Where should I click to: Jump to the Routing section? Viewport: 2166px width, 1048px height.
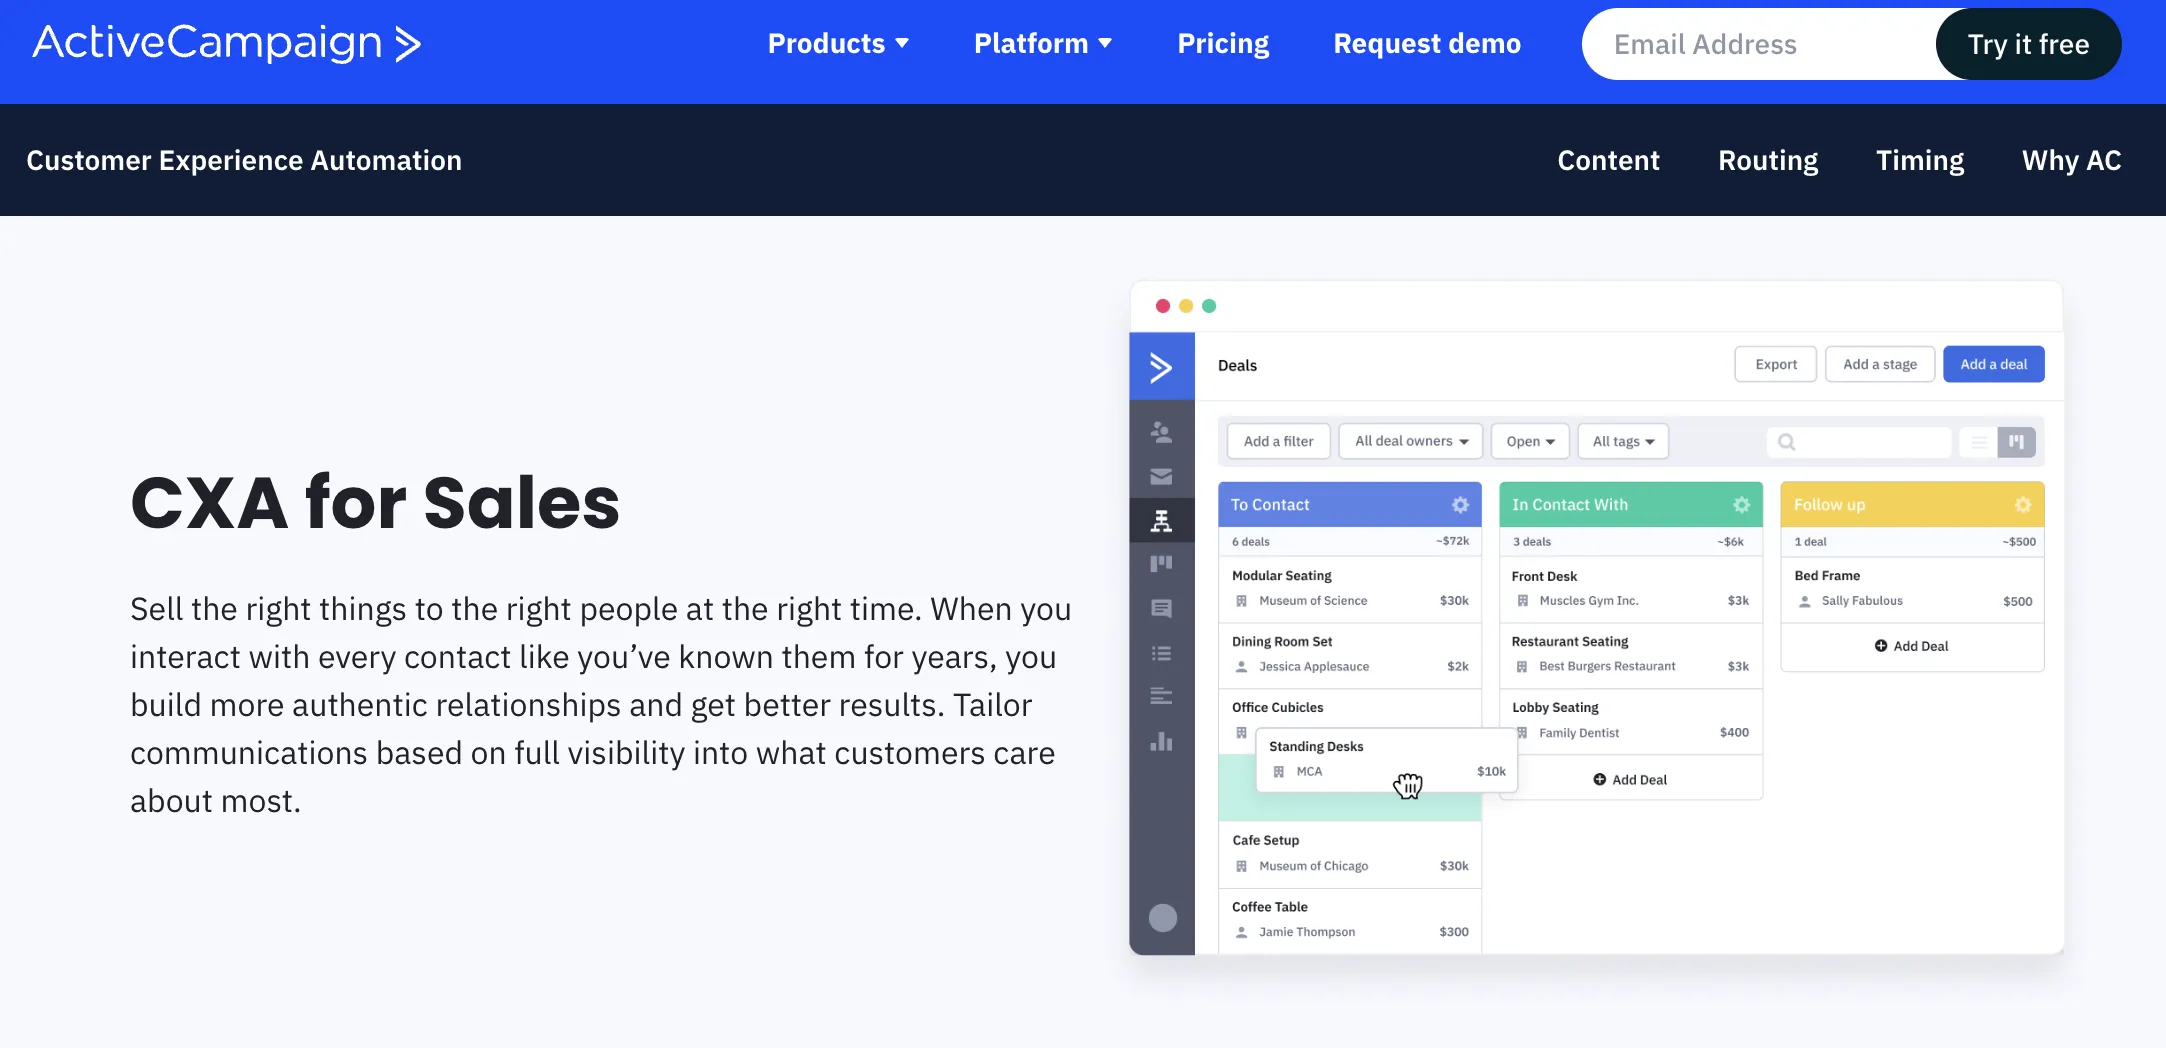[1768, 160]
